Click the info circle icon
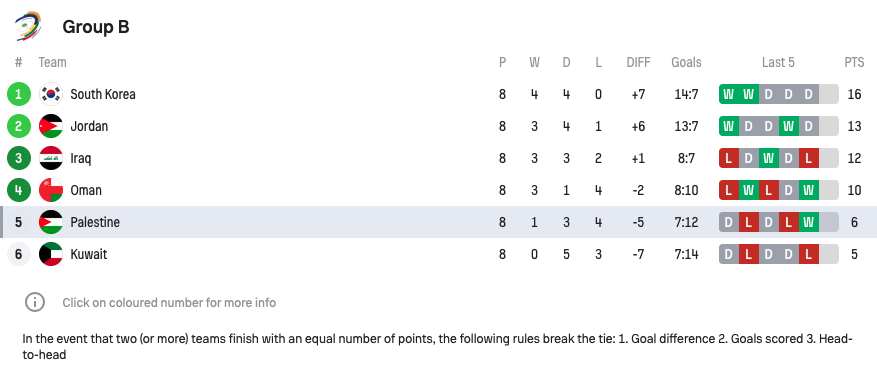This screenshot has width=877, height=370. pyautogui.click(x=35, y=302)
